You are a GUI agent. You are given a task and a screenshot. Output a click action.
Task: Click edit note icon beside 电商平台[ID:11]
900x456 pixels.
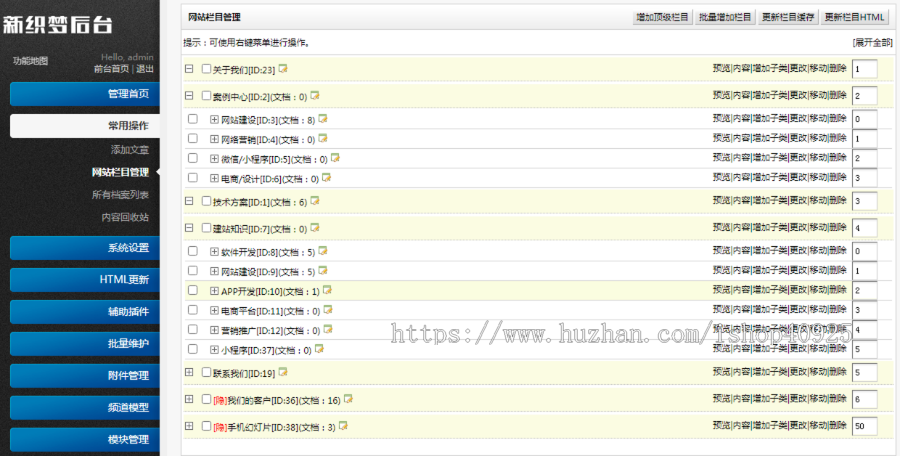point(328,310)
